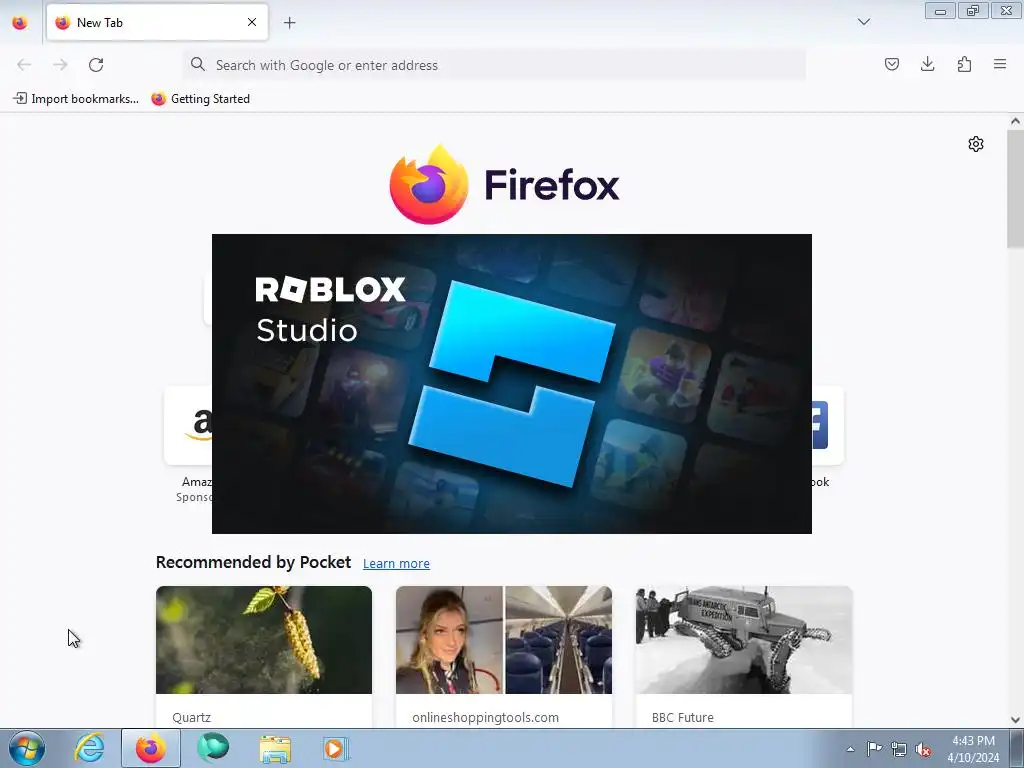Viewport: 1024px width, 768px height.
Task: Click the BBC Future source label
Action: click(x=682, y=717)
